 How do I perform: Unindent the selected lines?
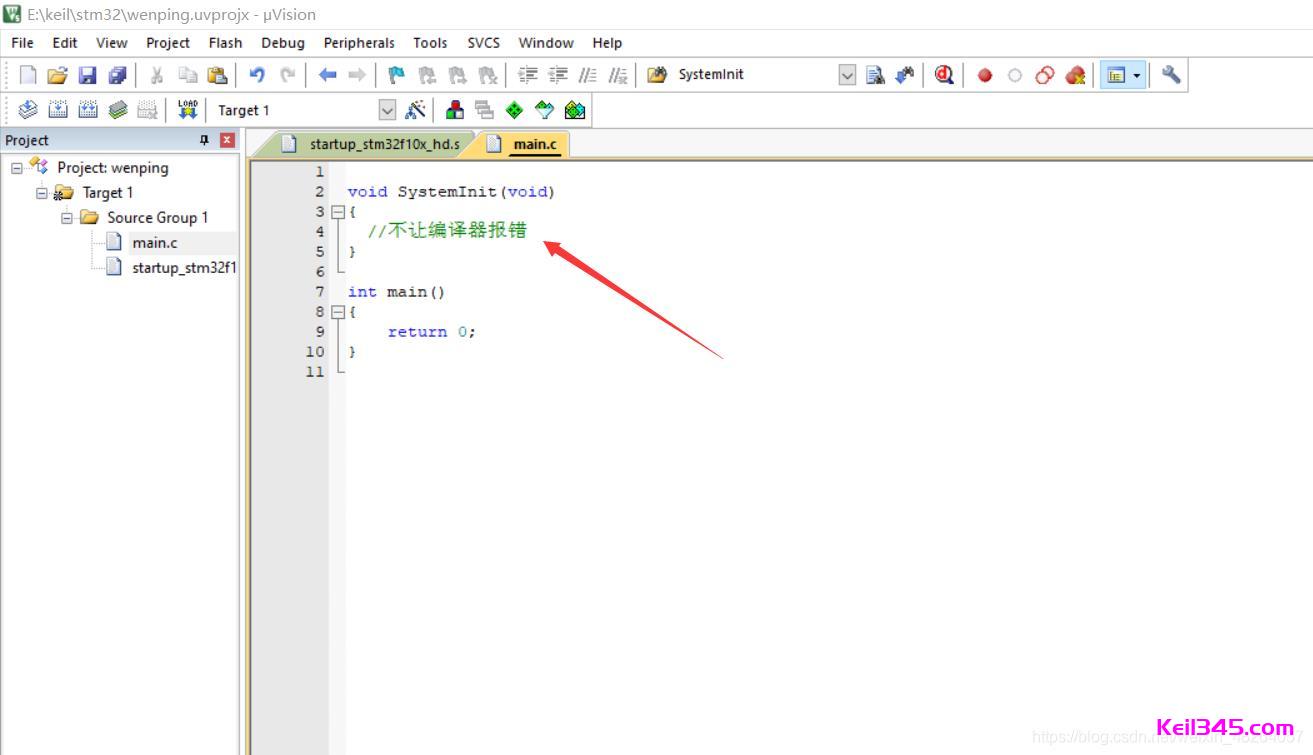point(558,75)
